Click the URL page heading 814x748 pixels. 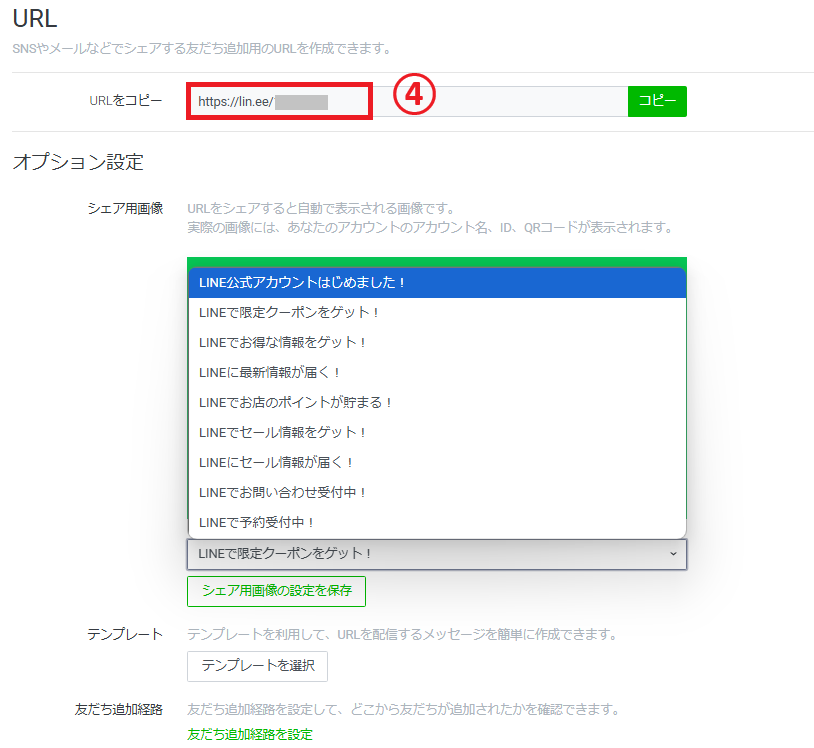tap(35, 19)
